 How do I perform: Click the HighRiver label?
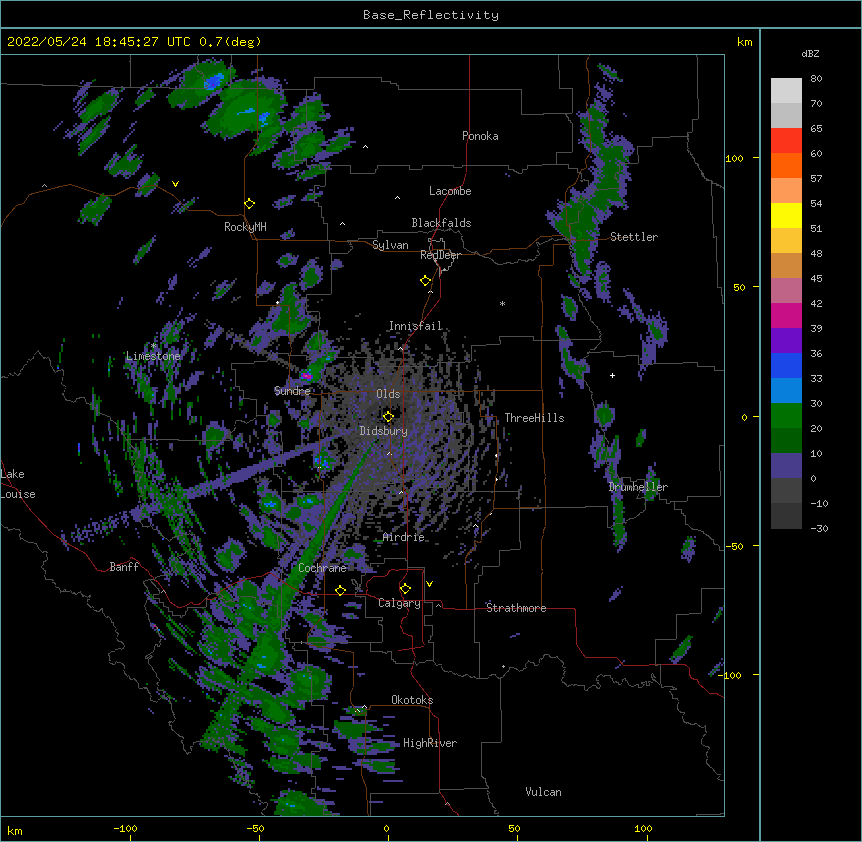tap(430, 743)
